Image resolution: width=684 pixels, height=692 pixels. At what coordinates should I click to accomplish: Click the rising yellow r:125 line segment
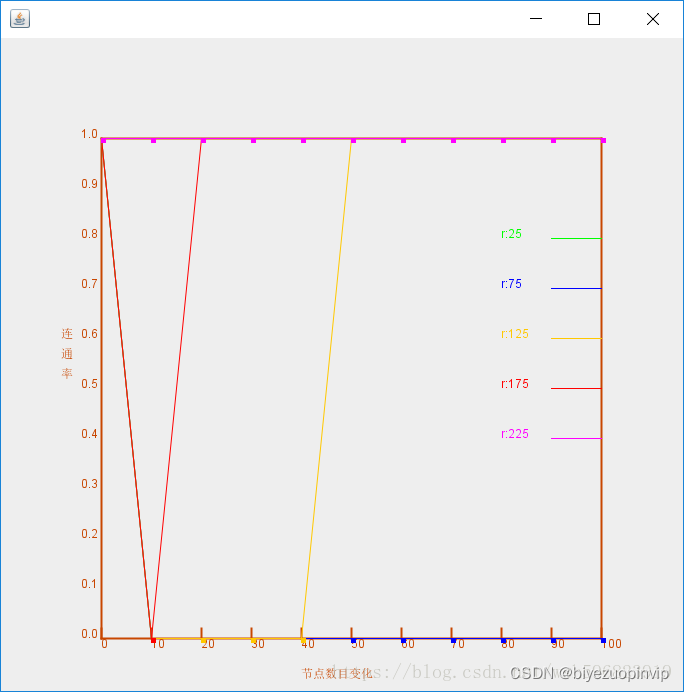click(327, 390)
